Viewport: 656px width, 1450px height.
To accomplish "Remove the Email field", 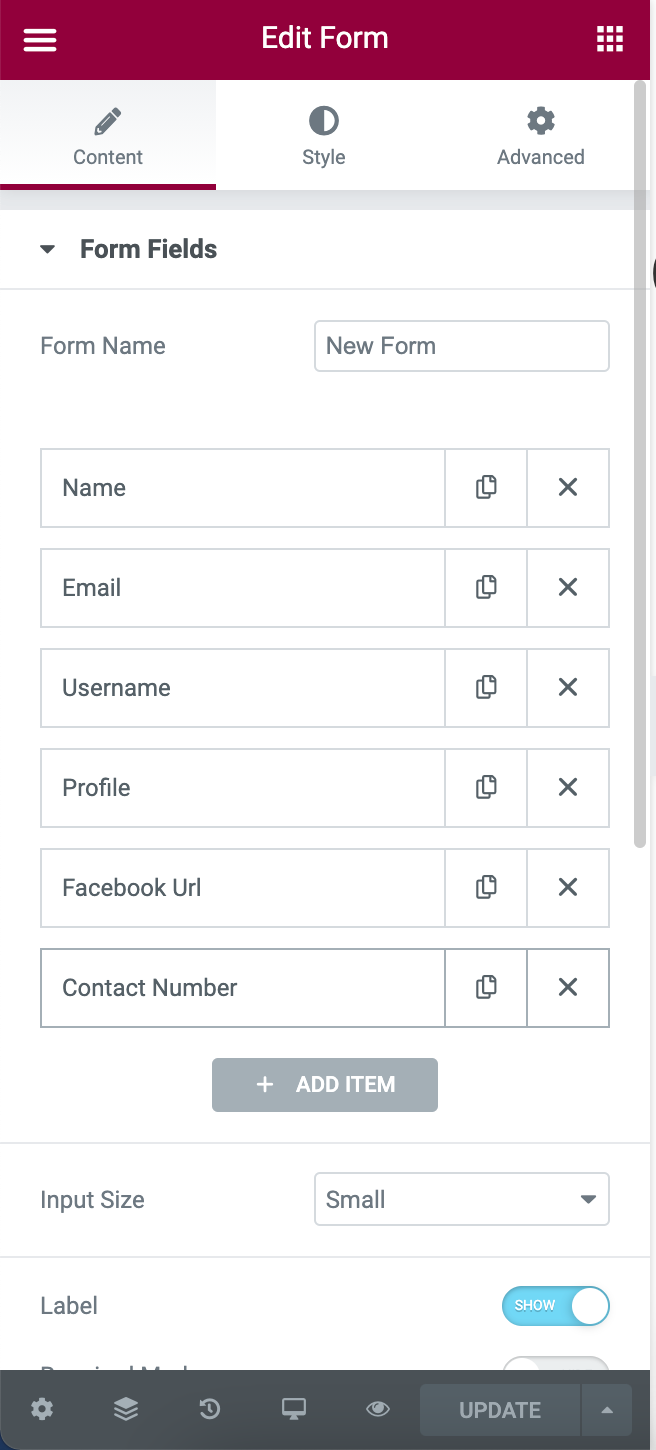I will [x=568, y=588].
